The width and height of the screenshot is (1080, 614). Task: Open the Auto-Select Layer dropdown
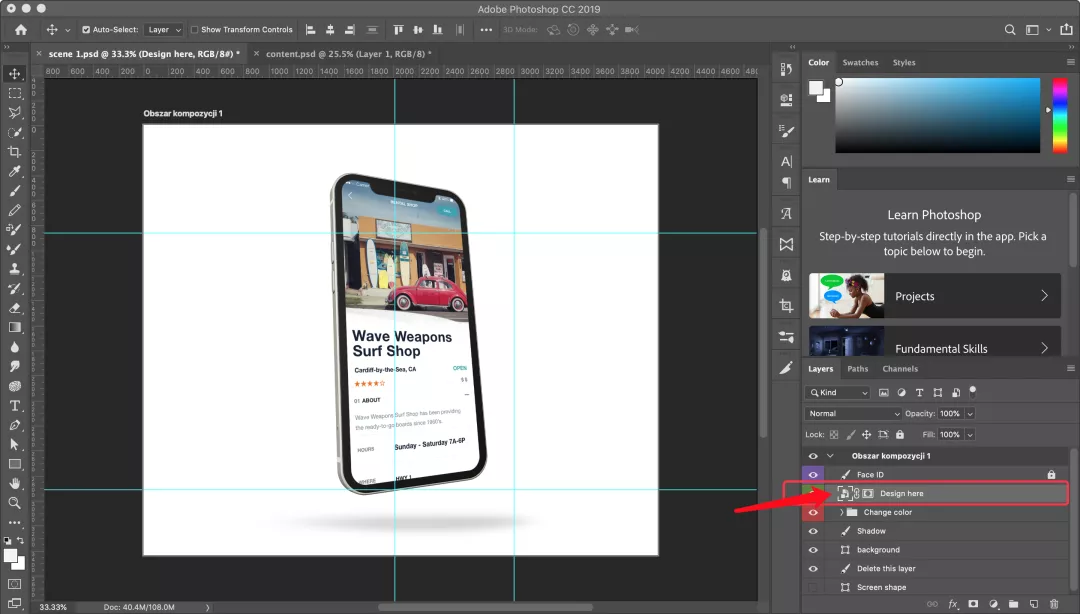[x=163, y=30]
